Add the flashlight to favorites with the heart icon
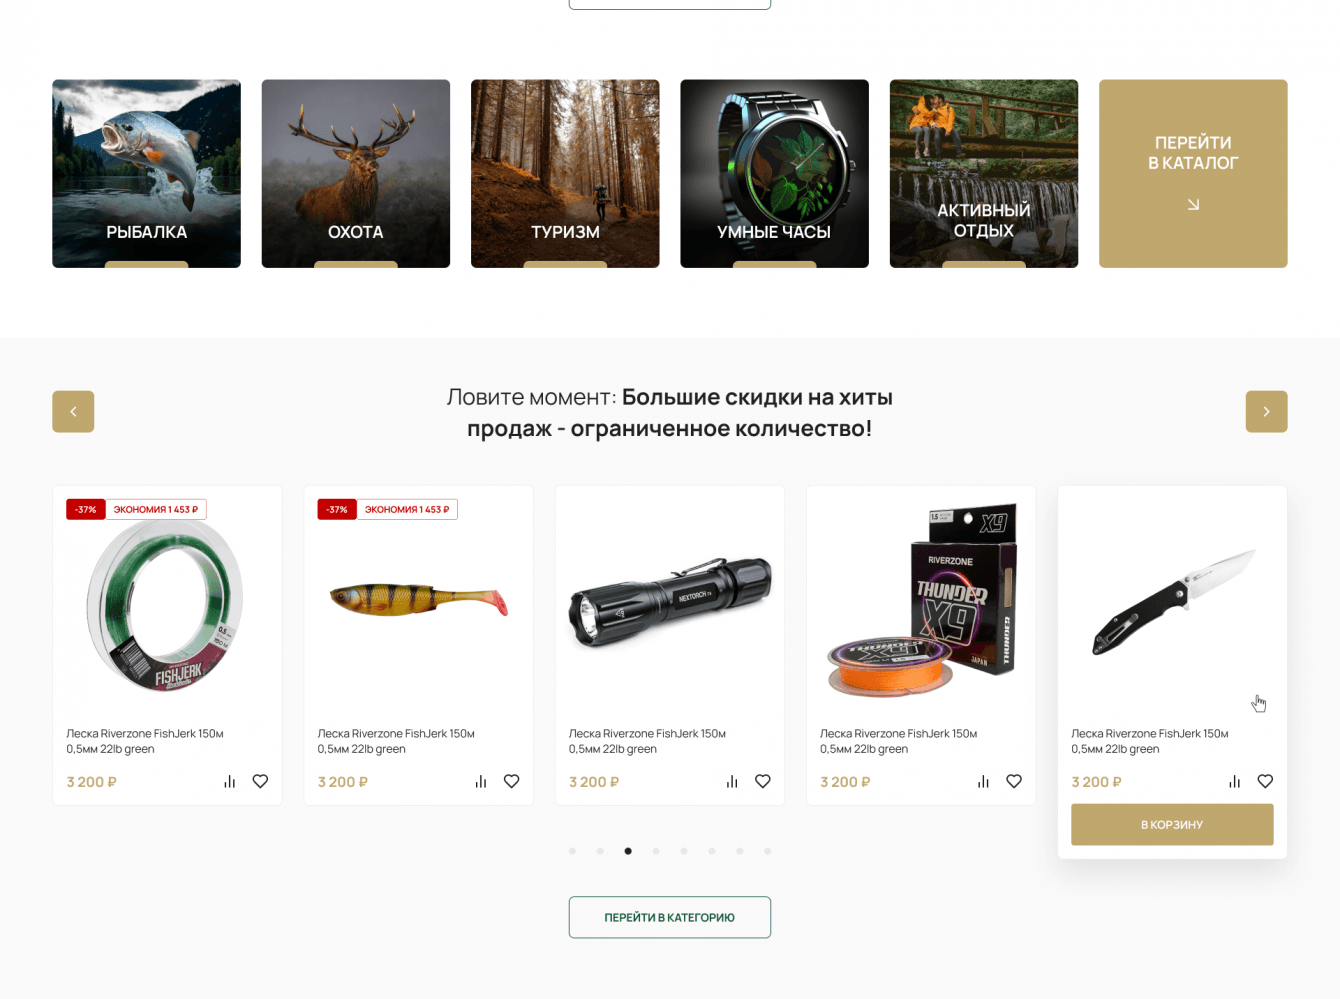This screenshot has width=1340, height=999. tap(763, 781)
